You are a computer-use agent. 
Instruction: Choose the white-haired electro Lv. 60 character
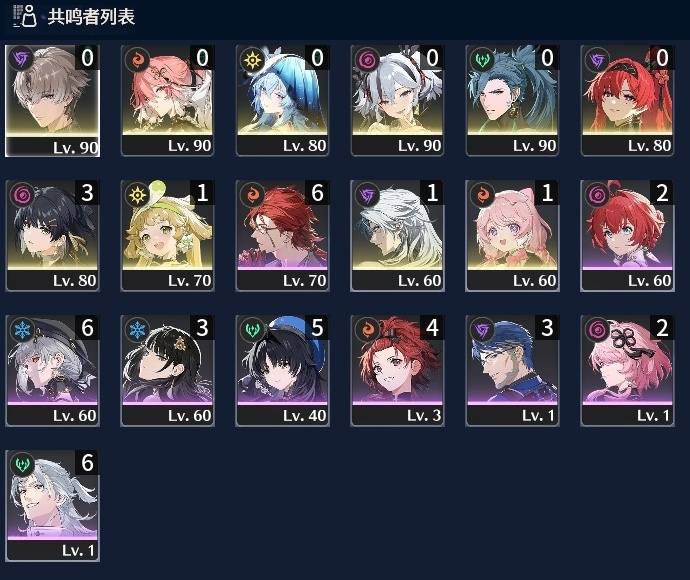coord(398,236)
